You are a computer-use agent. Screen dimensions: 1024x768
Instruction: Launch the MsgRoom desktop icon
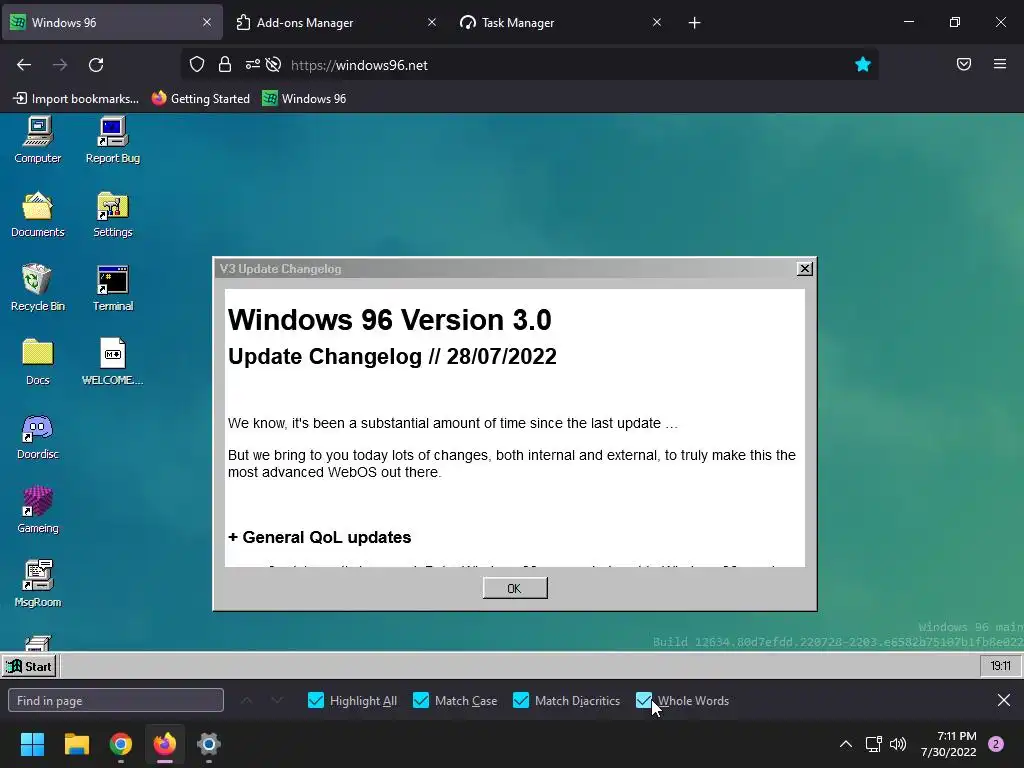(37, 583)
